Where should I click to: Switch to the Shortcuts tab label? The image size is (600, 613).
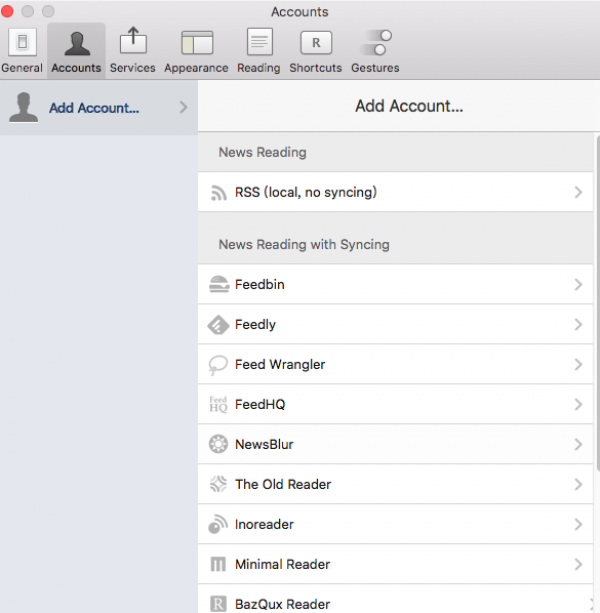coord(316,68)
